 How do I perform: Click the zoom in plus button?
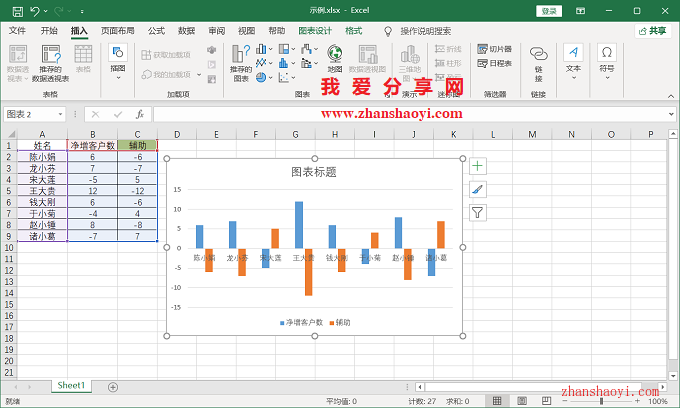point(637,401)
